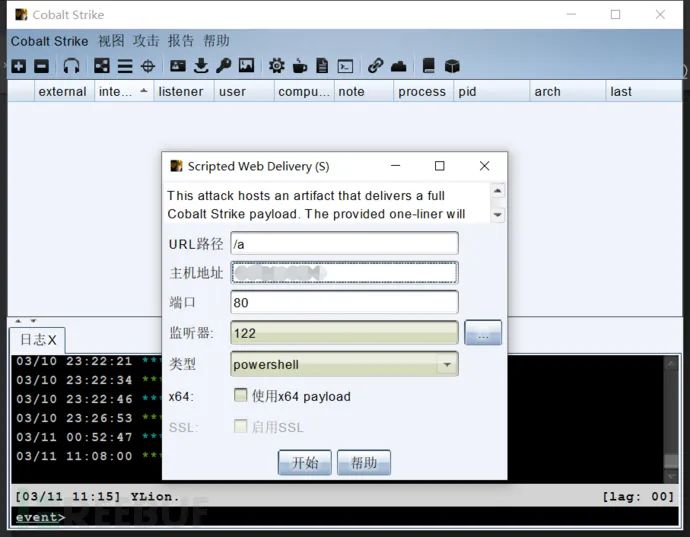Image resolution: width=690 pixels, height=537 pixels.
Task: Switch to pivot graph view icon
Action: pos(102,66)
